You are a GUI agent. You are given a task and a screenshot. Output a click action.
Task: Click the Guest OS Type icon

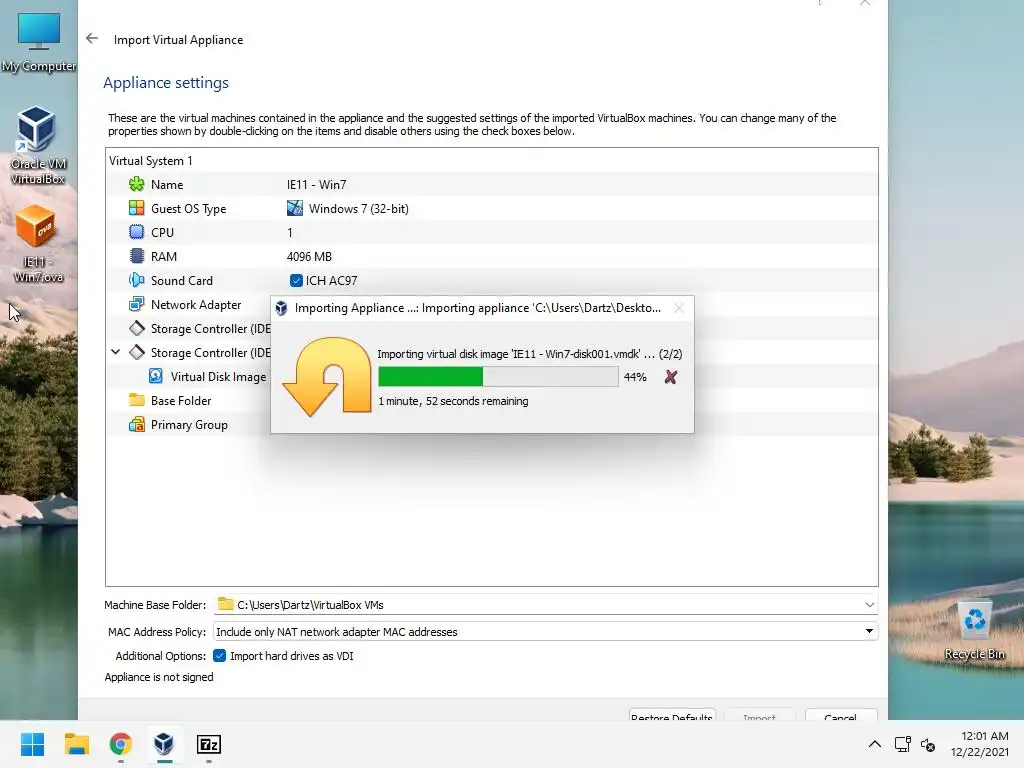tap(136, 208)
